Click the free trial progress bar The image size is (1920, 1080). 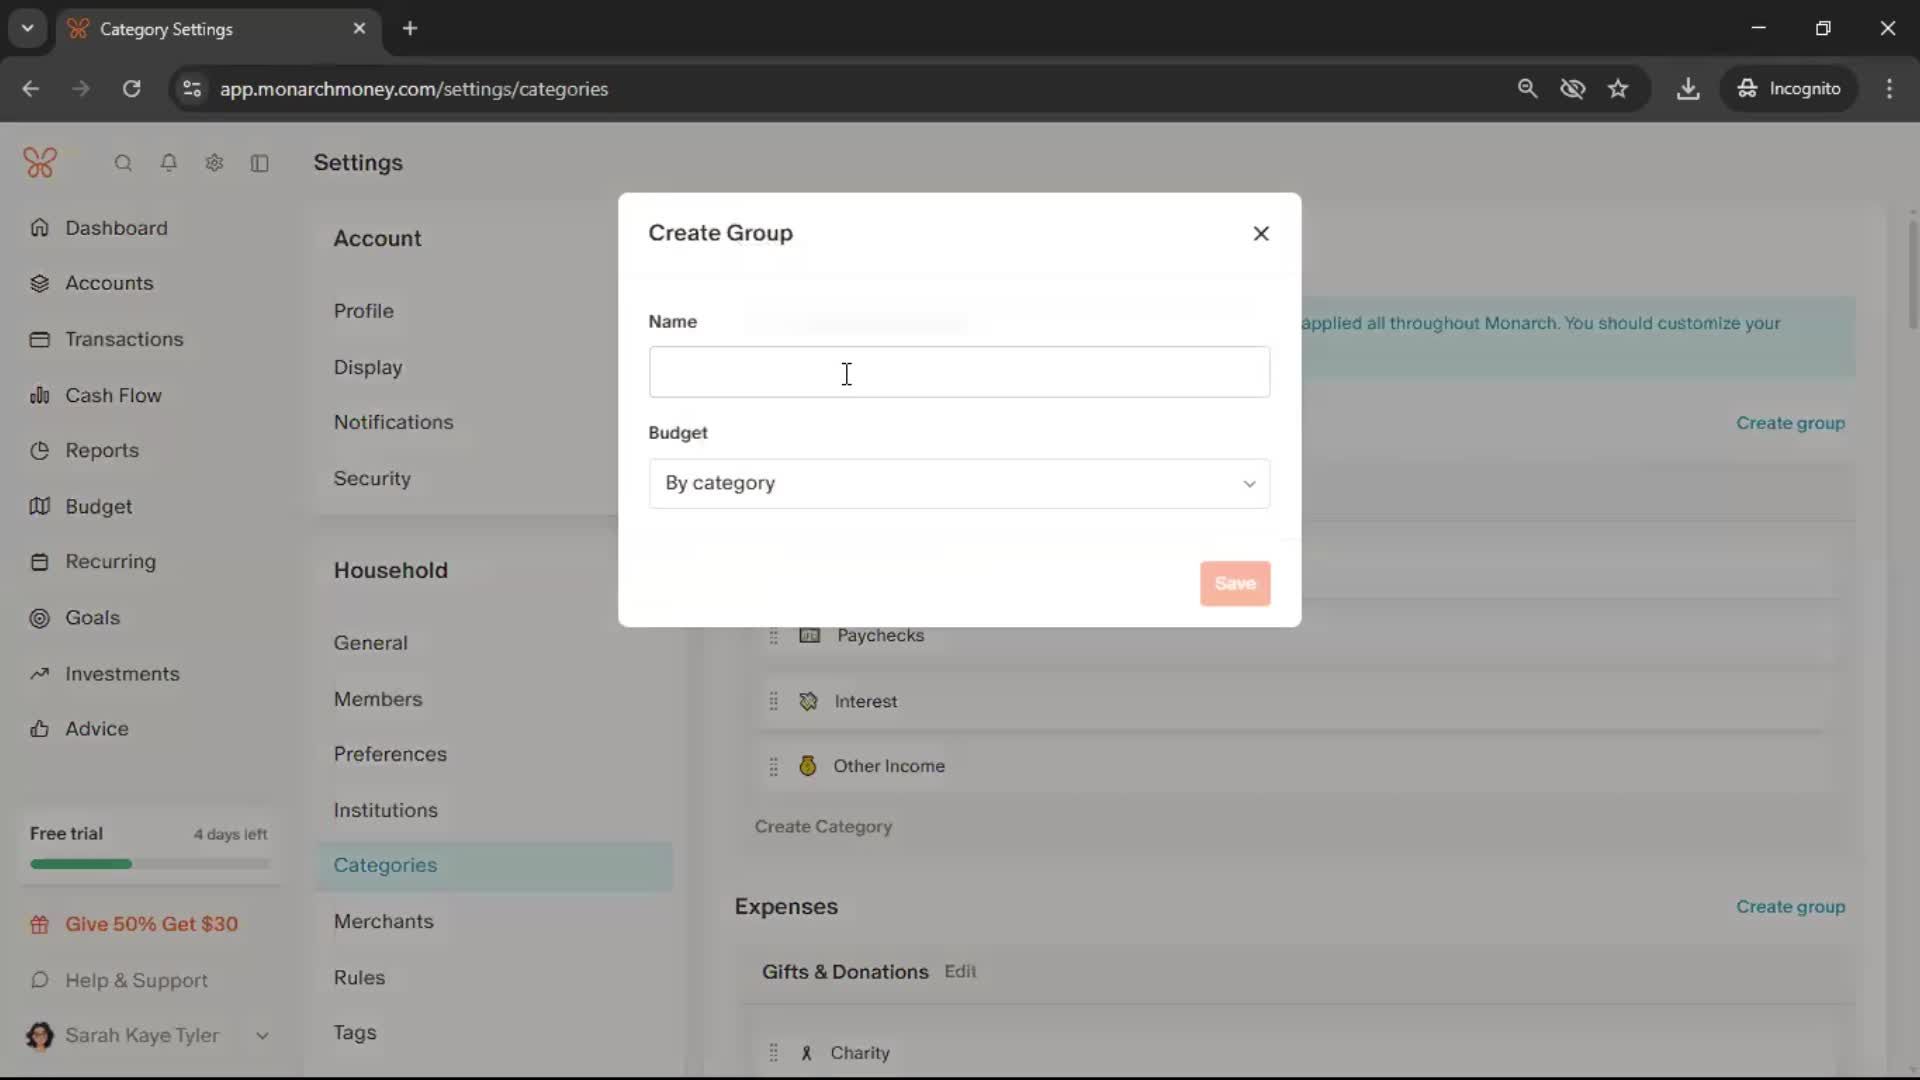coord(149,864)
